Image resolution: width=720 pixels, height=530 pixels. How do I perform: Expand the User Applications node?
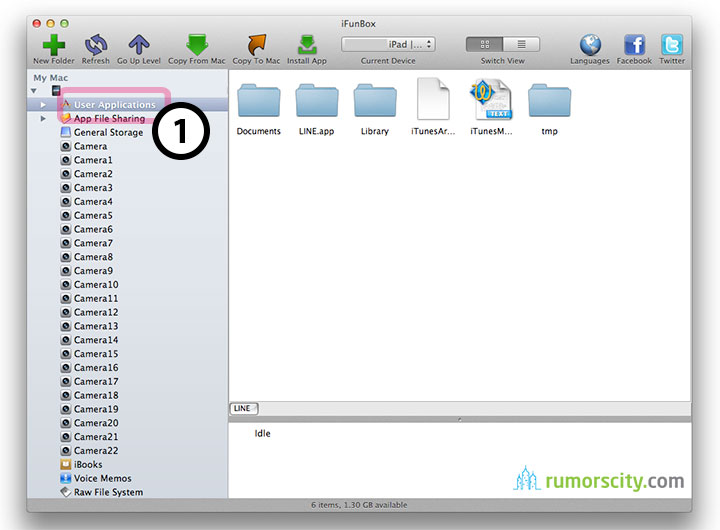tap(43, 105)
